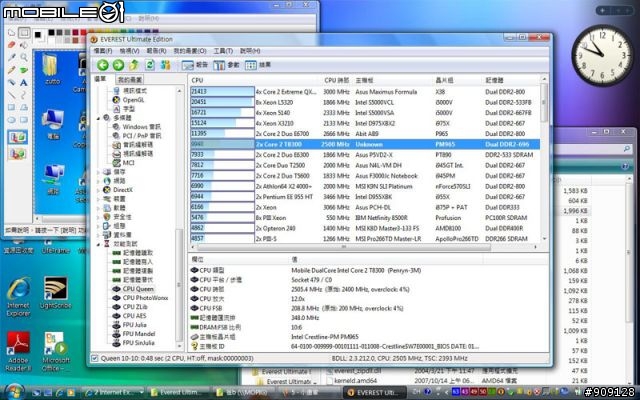
Task: Switch to the 我的最愛 favorites tab in the left pane
Action: point(130,80)
